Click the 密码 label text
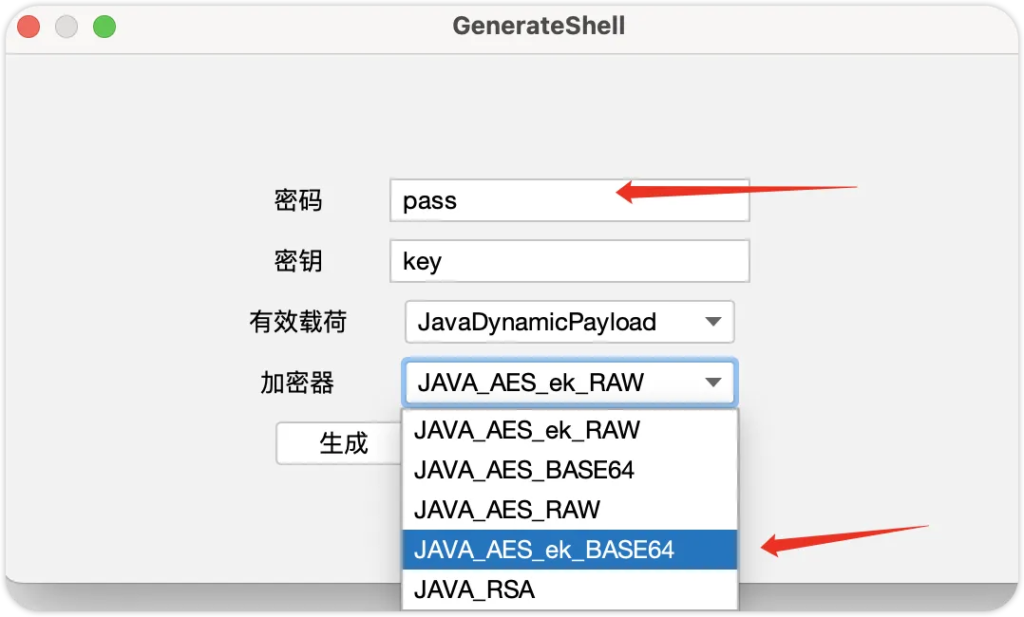1024x617 pixels. (x=298, y=200)
